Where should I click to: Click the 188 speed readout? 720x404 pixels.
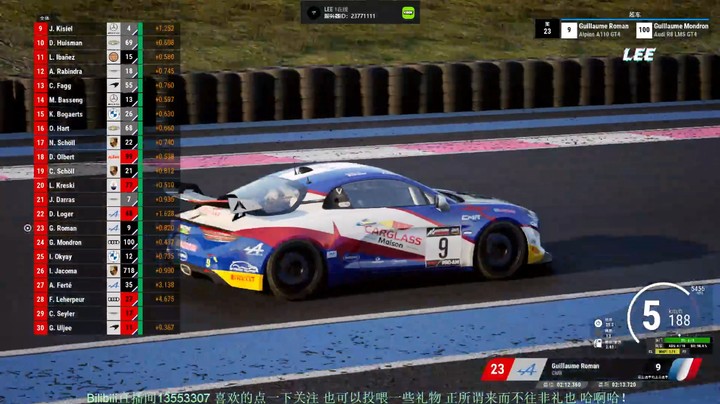tap(679, 320)
